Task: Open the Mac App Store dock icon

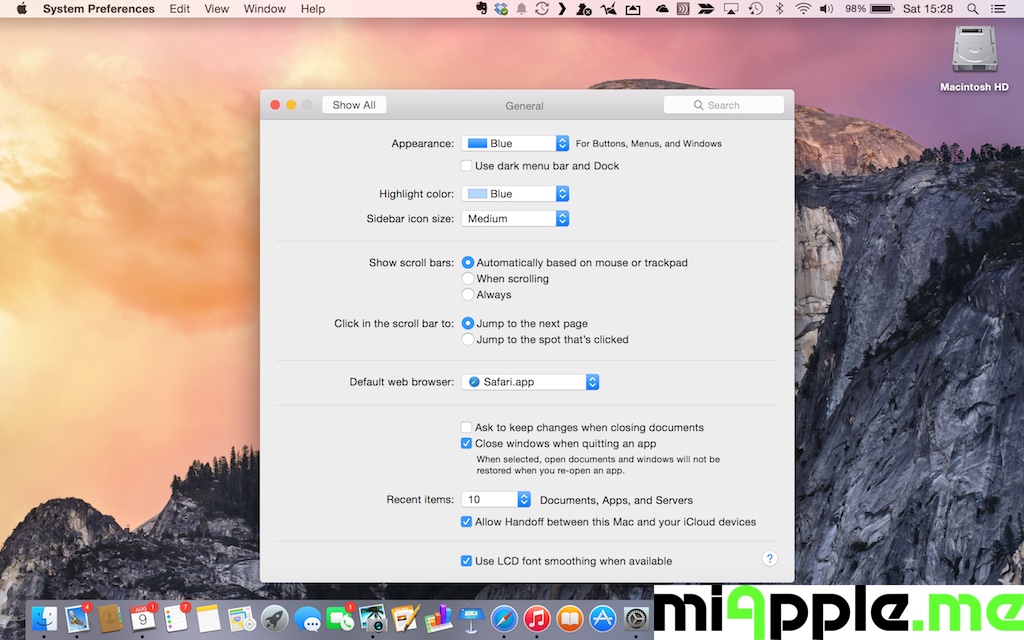Action: pyautogui.click(x=602, y=618)
